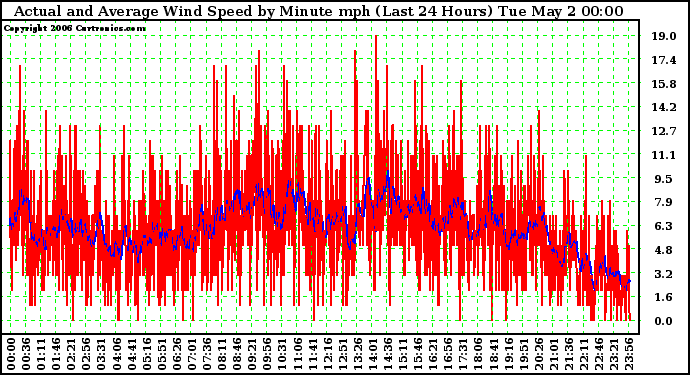Click the 3.2 y-axis label
The width and height of the screenshot is (690, 375).
tap(664, 274)
